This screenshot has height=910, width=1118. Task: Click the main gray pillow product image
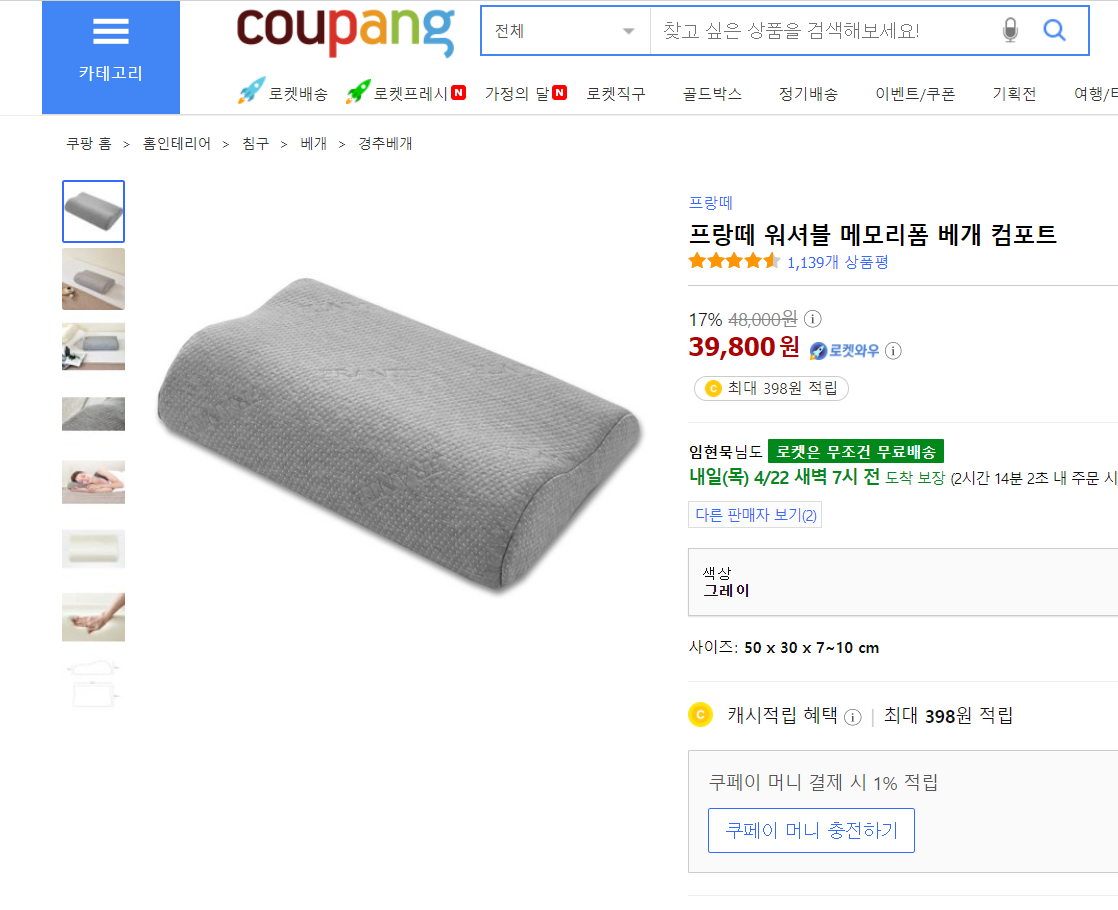[399, 435]
